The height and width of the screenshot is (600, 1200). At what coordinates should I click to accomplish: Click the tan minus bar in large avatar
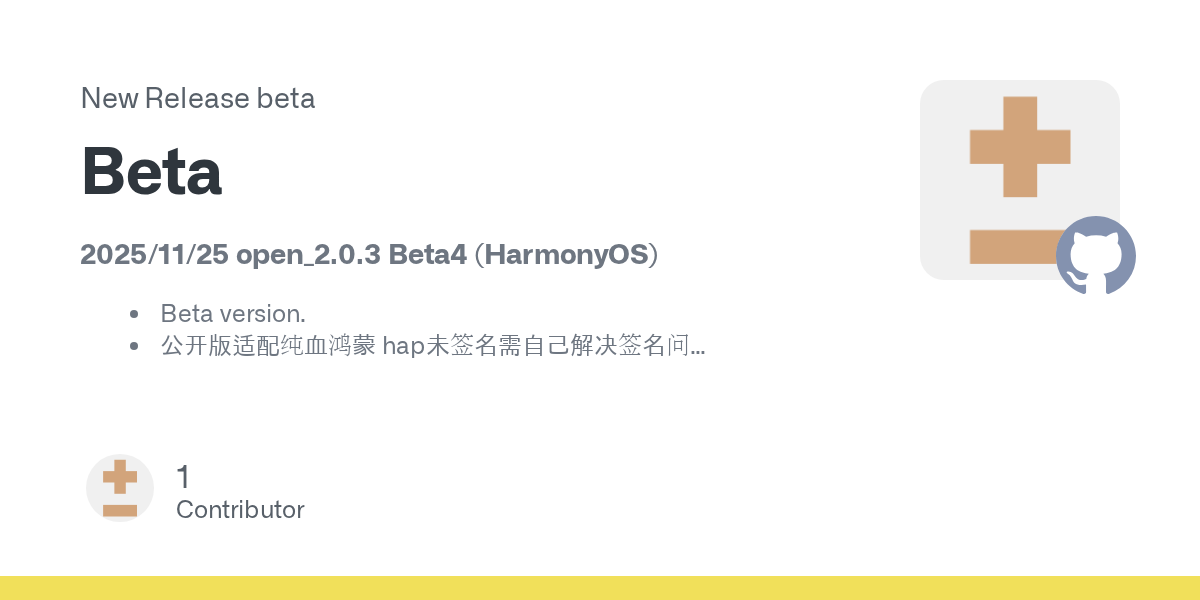(1010, 246)
